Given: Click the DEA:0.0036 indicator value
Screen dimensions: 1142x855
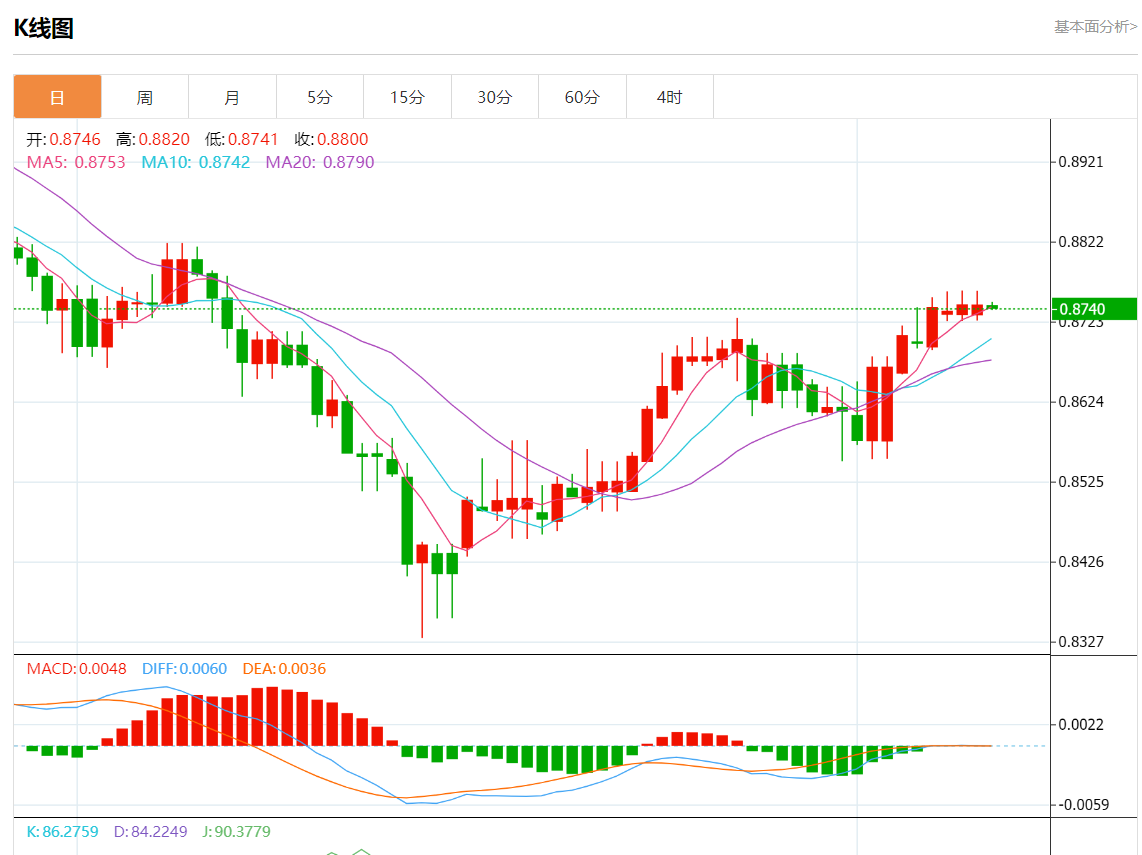Looking at the screenshot, I should click(284, 669).
